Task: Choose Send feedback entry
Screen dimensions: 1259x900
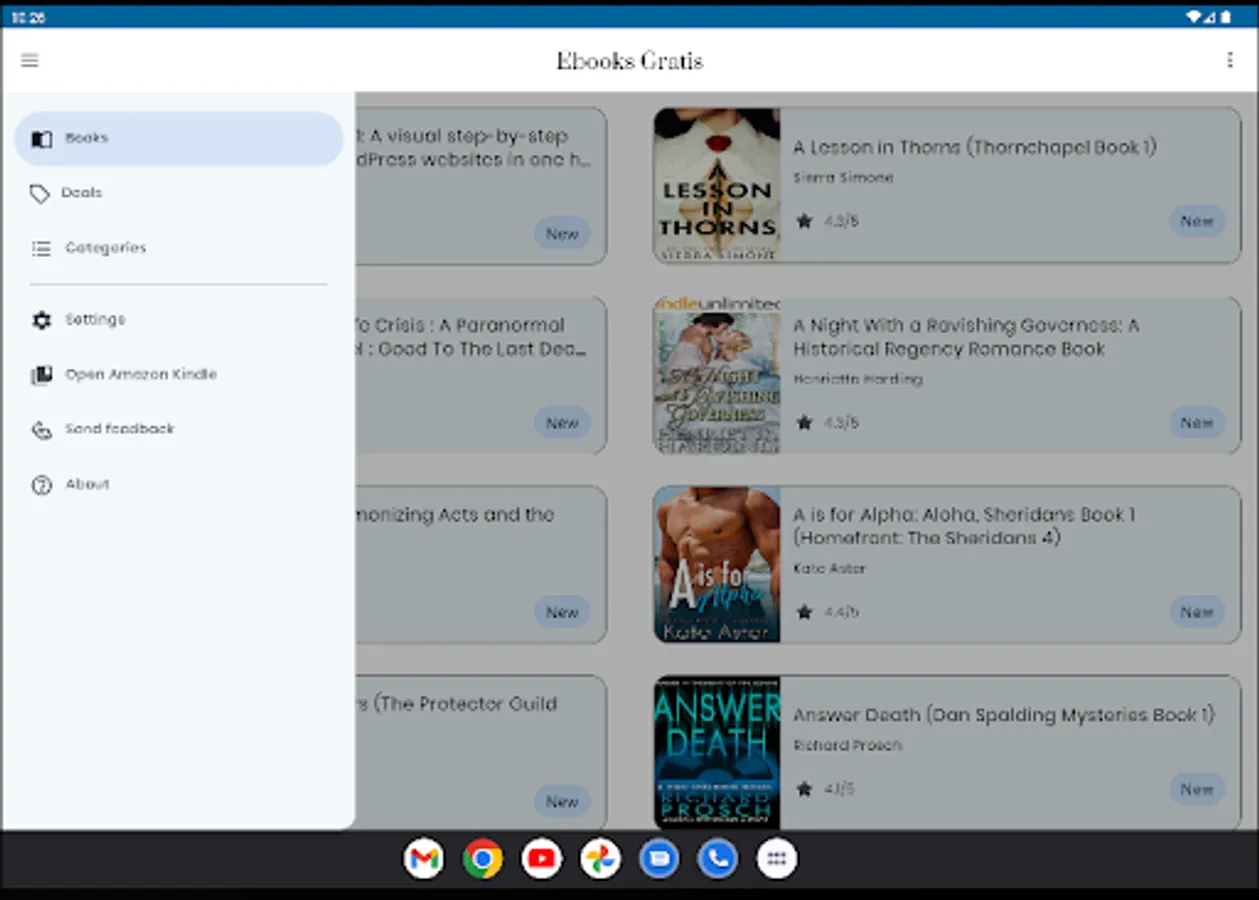Action: [x=119, y=429]
